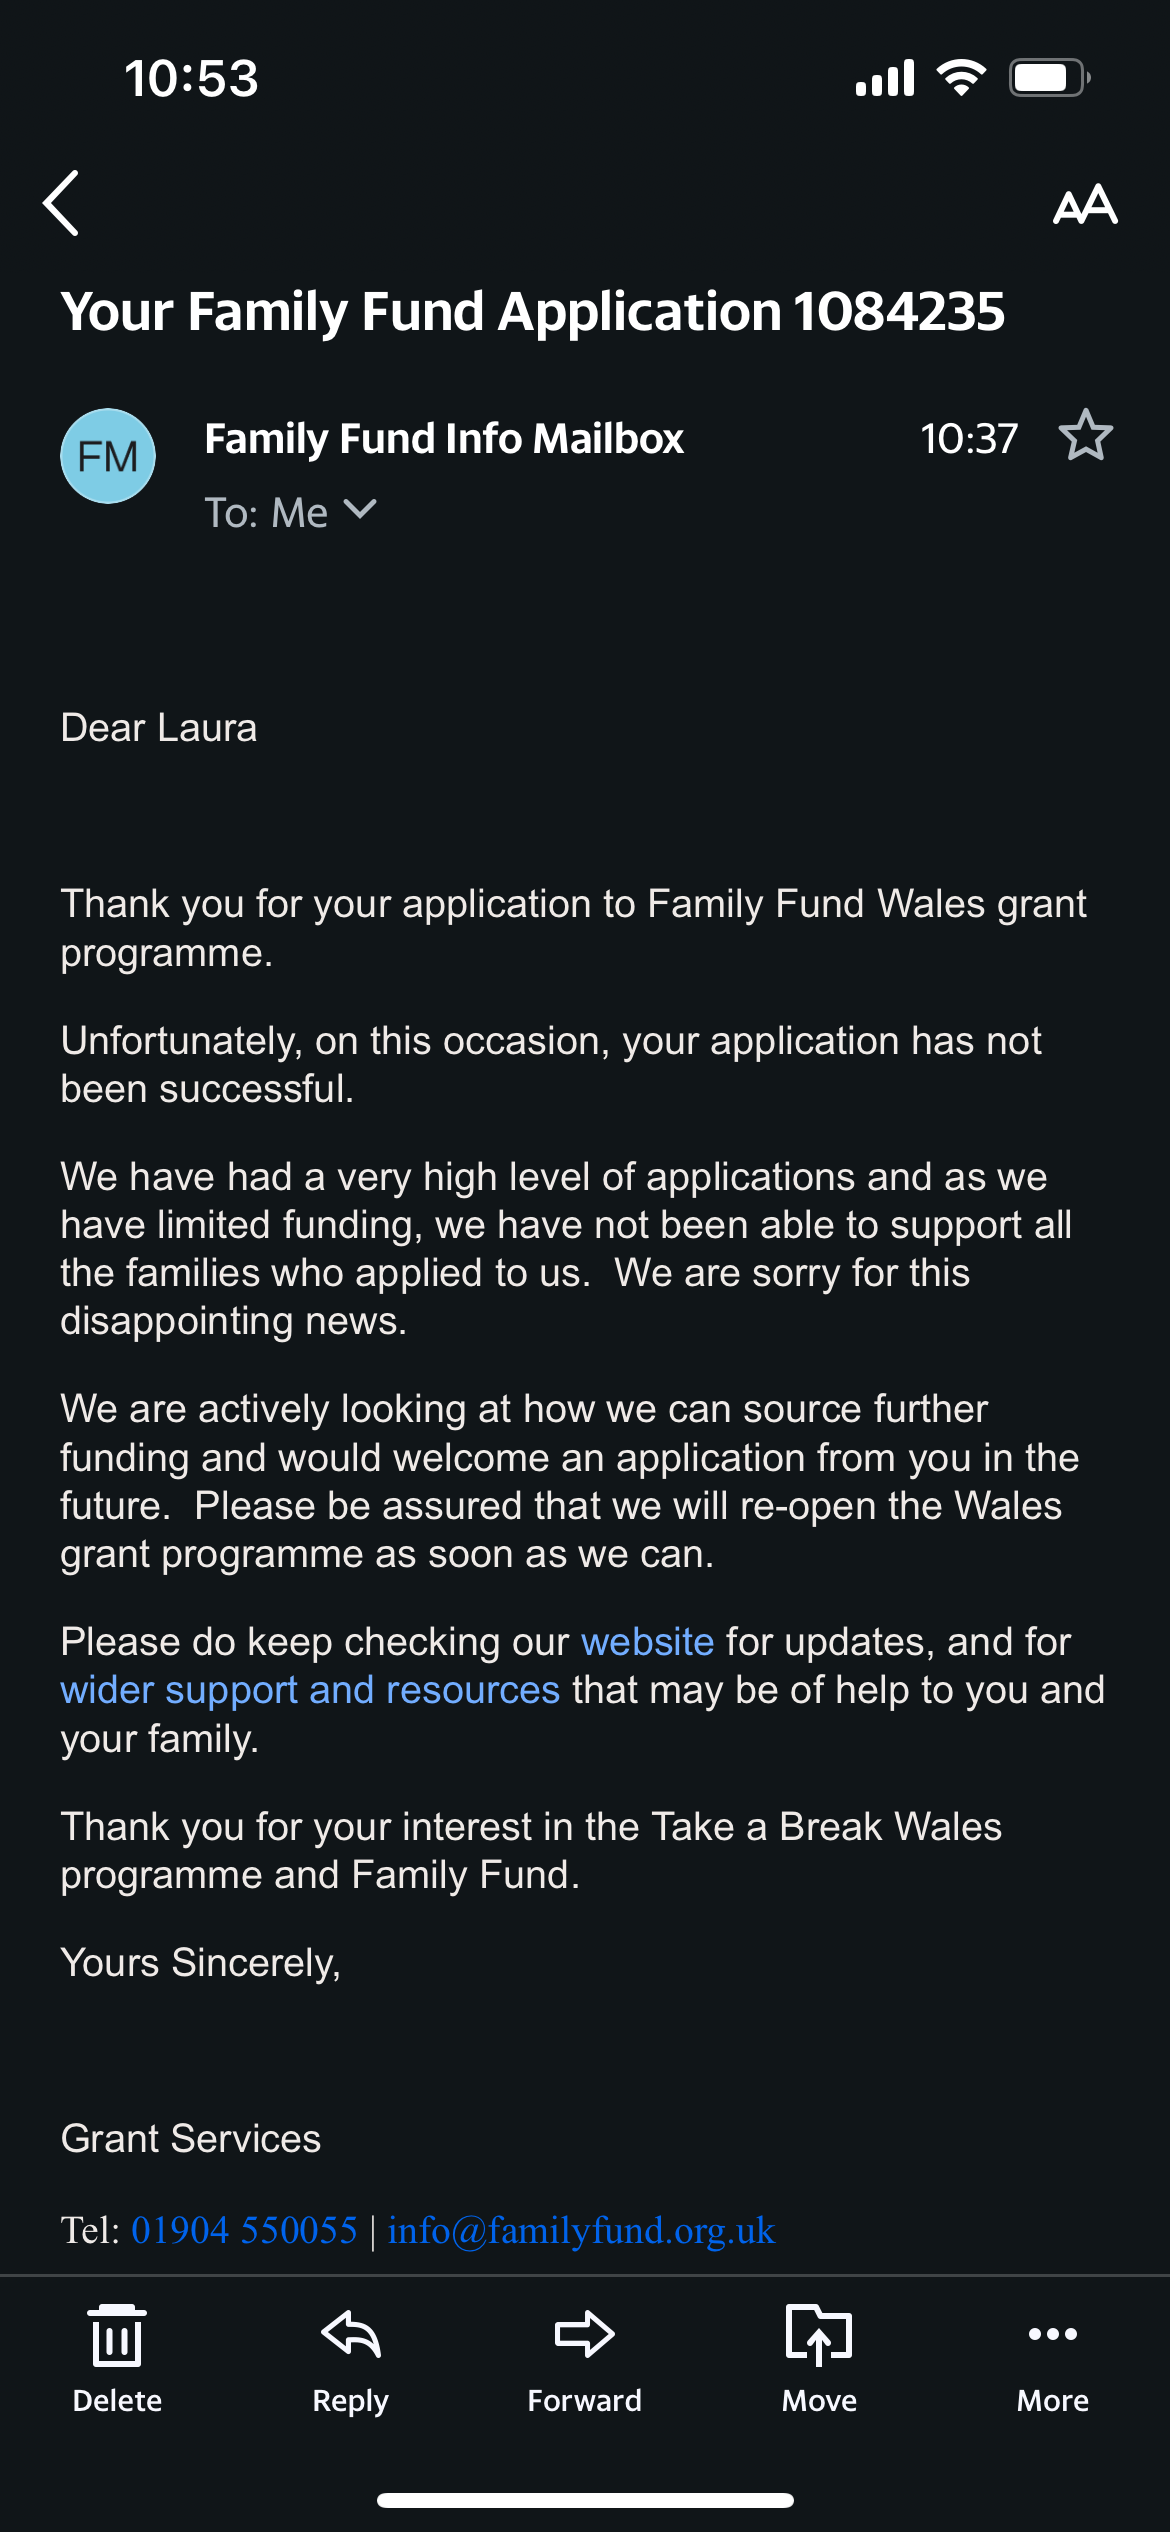Move the email to another folder
1170x2532 pixels.
819,2358
